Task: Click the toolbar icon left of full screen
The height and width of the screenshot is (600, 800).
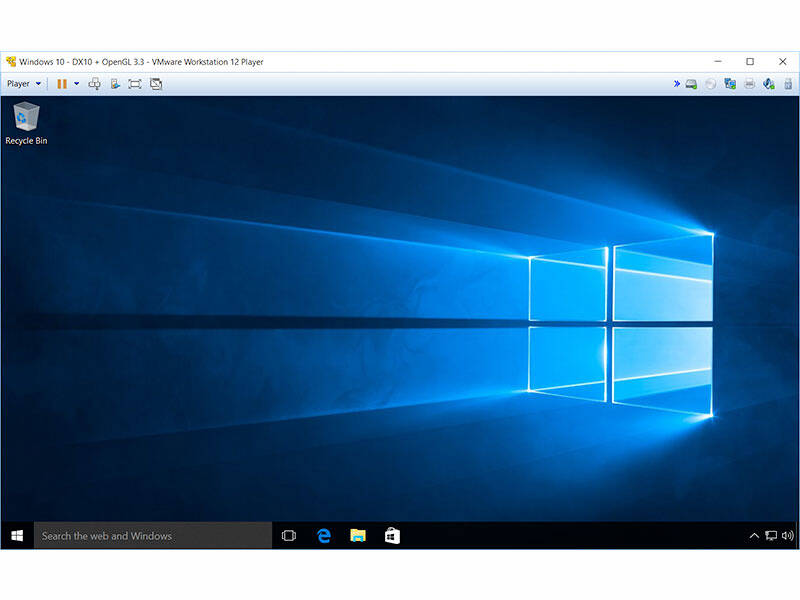Action: pyautogui.click(x=115, y=84)
